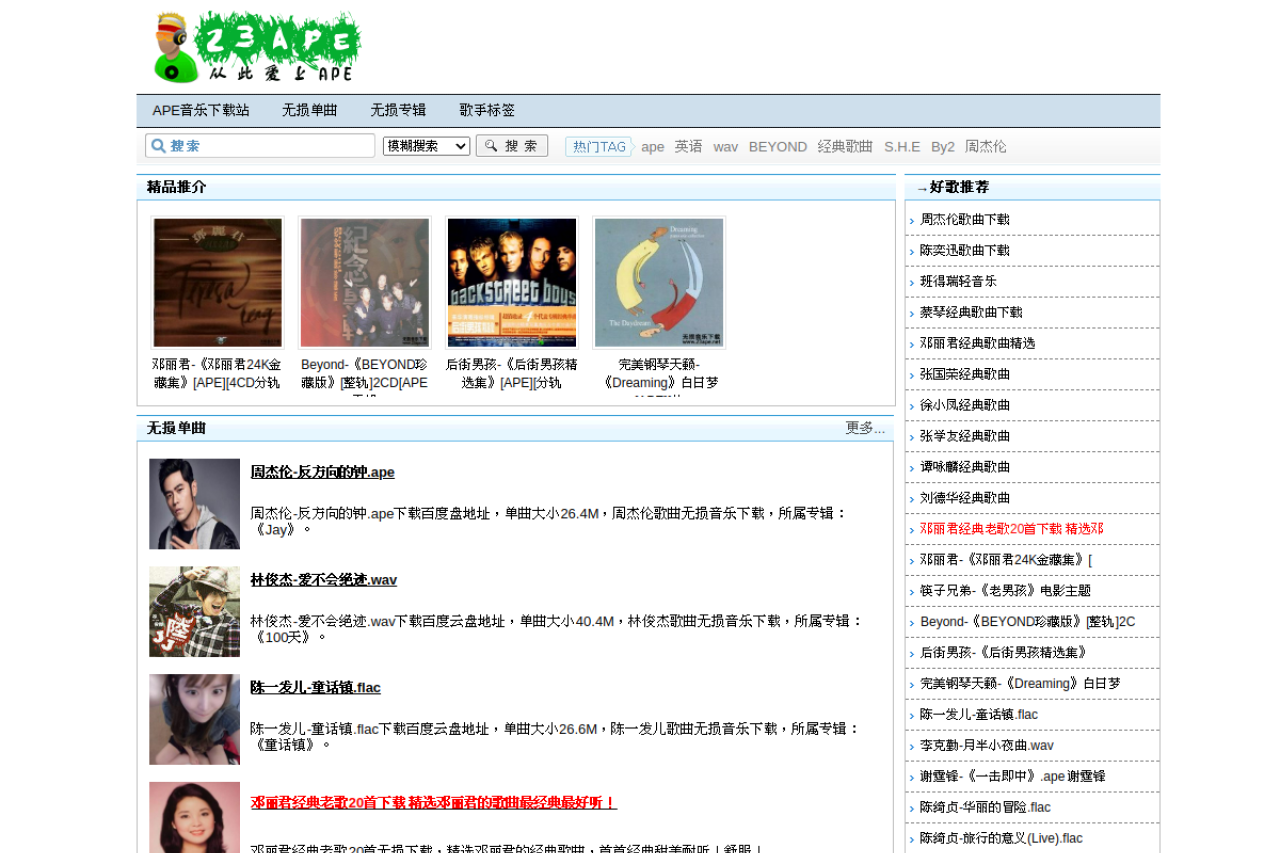
Task: Open 后街男孩精选集 album title link
Action: (511, 374)
